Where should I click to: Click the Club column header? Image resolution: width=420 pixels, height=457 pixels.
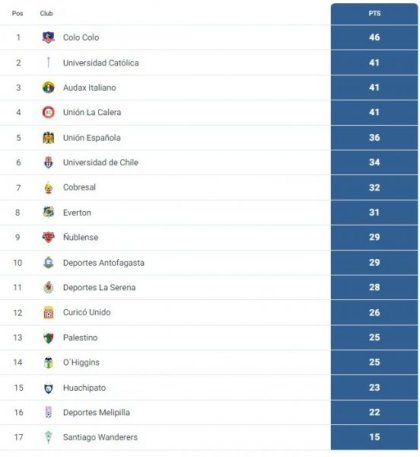[x=46, y=13]
